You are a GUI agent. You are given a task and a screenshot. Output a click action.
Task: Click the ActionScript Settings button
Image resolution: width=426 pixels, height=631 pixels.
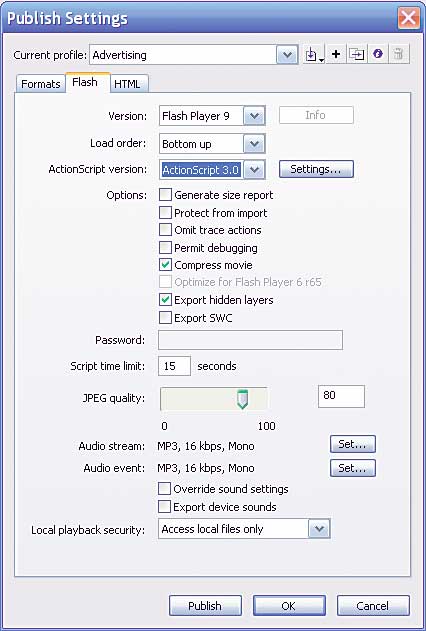tap(316, 169)
